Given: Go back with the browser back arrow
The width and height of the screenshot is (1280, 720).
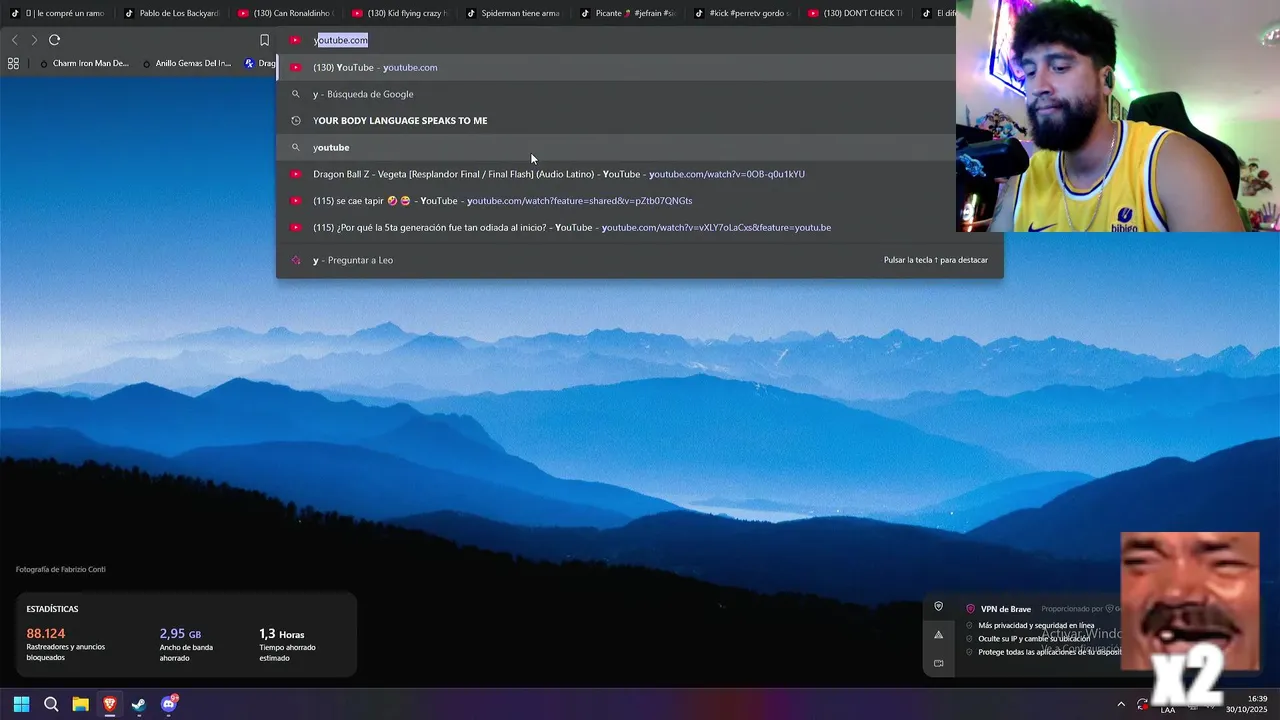Looking at the screenshot, I should 14,40.
